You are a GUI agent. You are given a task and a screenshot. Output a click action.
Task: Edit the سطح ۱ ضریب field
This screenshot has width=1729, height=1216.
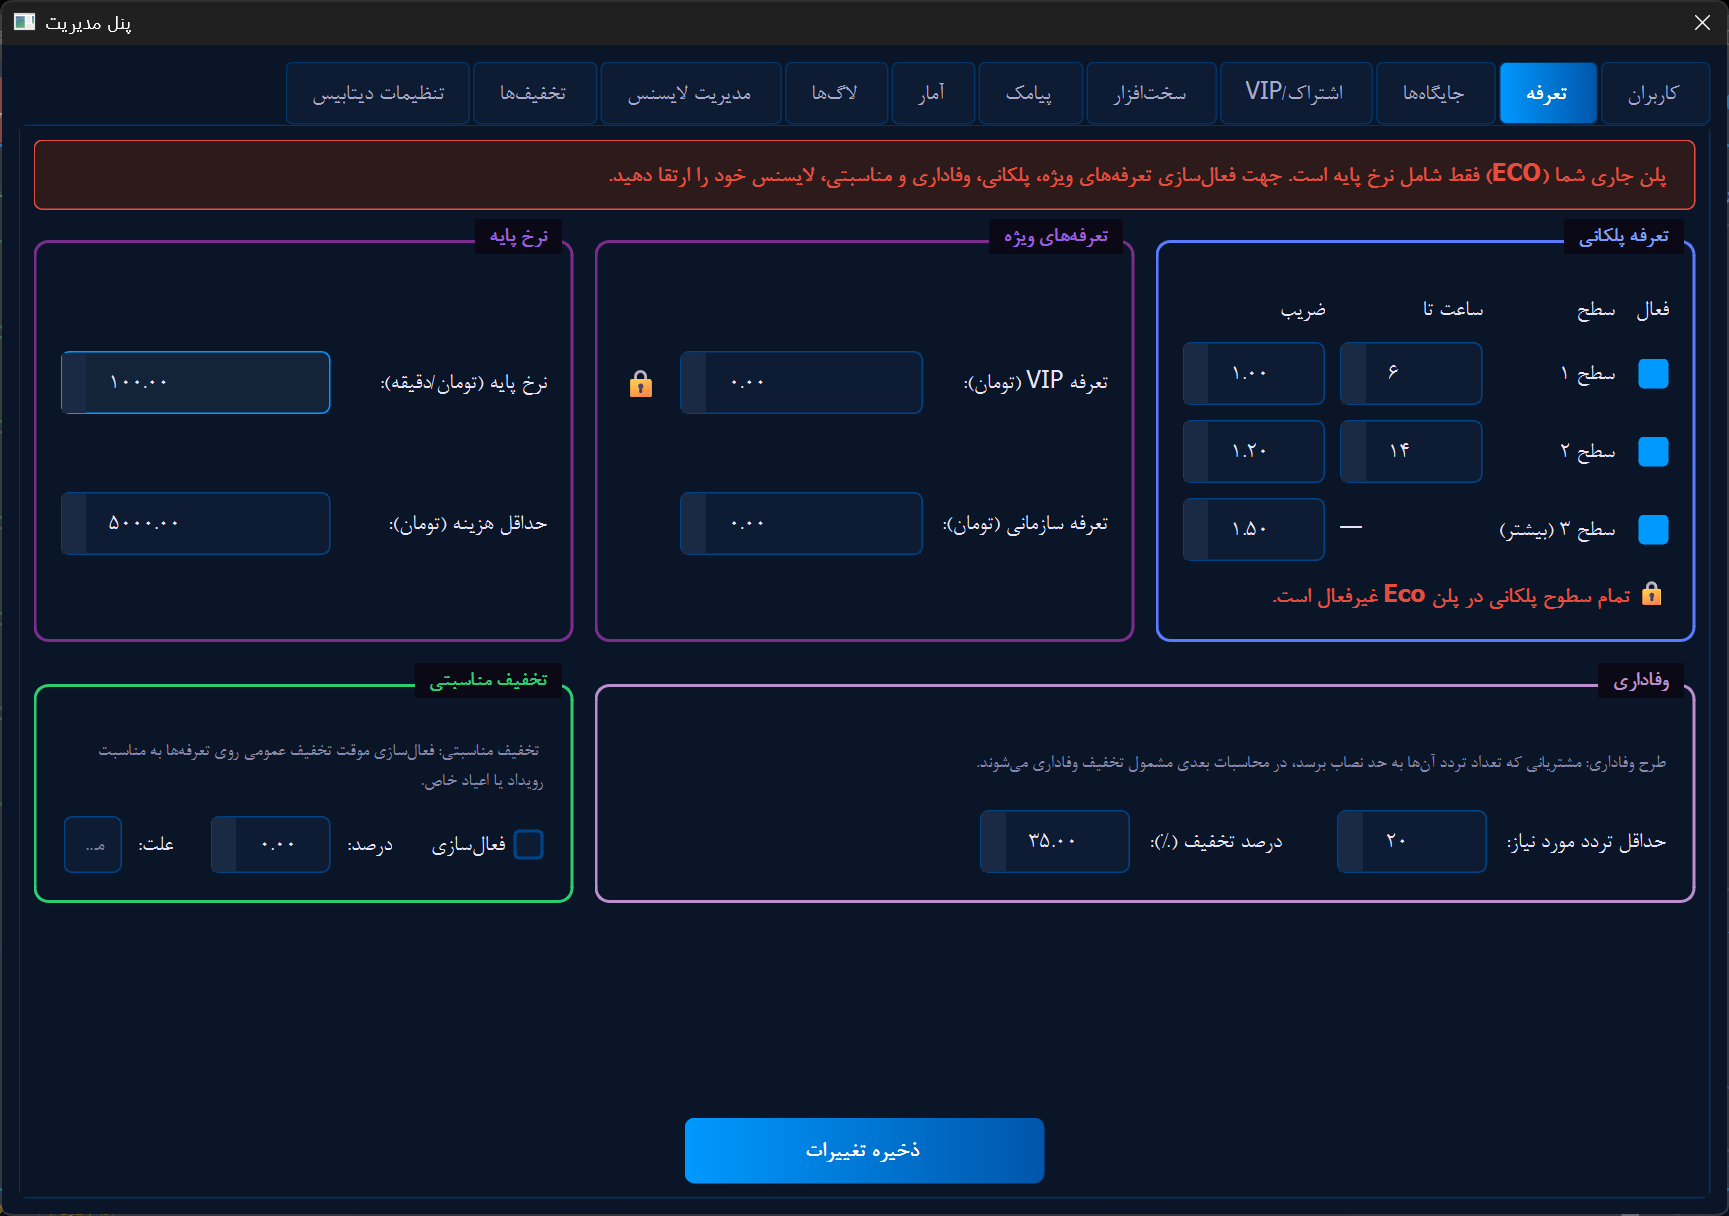click(1253, 374)
